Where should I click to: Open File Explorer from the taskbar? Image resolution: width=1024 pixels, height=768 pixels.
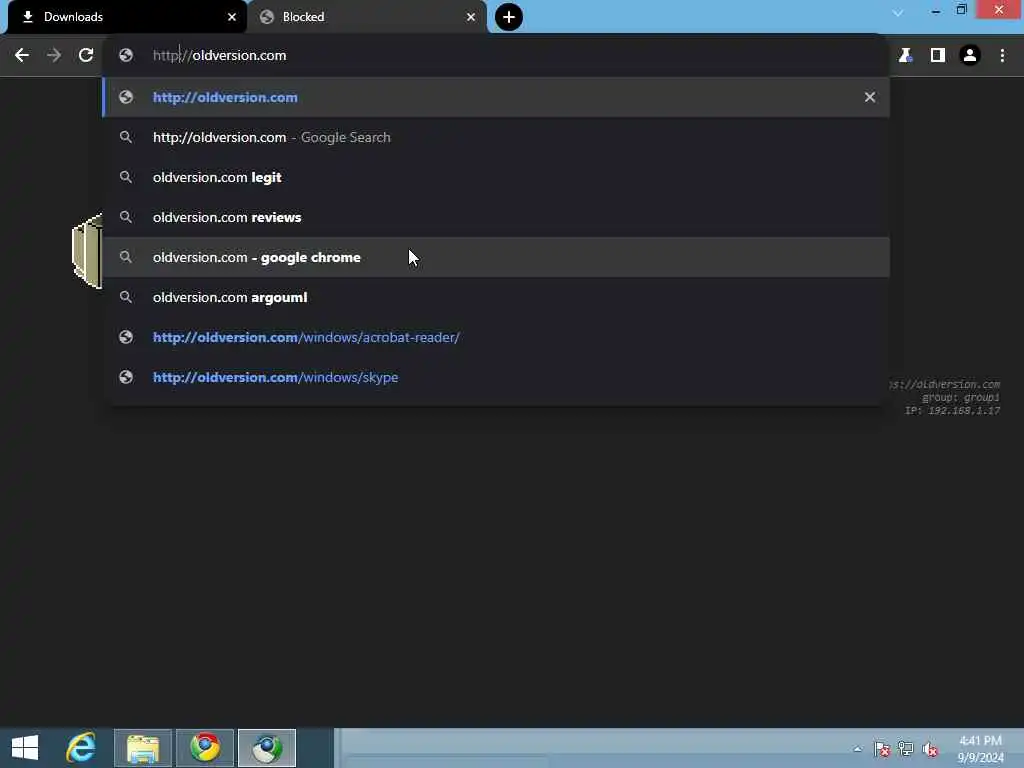[x=143, y=748]
